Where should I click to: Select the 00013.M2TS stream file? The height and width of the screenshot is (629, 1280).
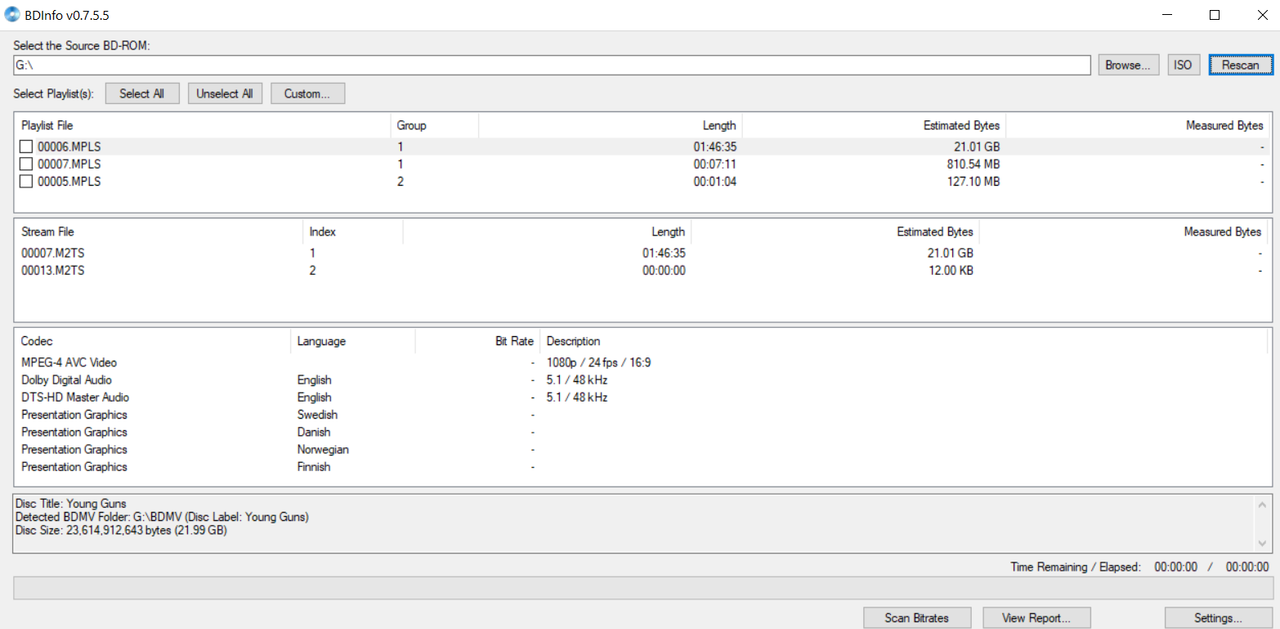642,271
